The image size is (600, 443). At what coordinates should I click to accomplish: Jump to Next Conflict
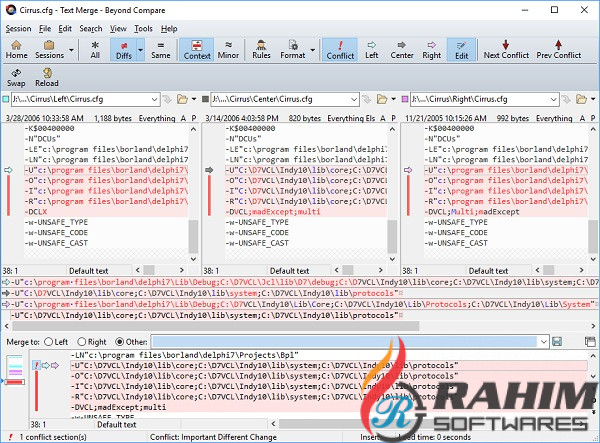pos(506,50)
